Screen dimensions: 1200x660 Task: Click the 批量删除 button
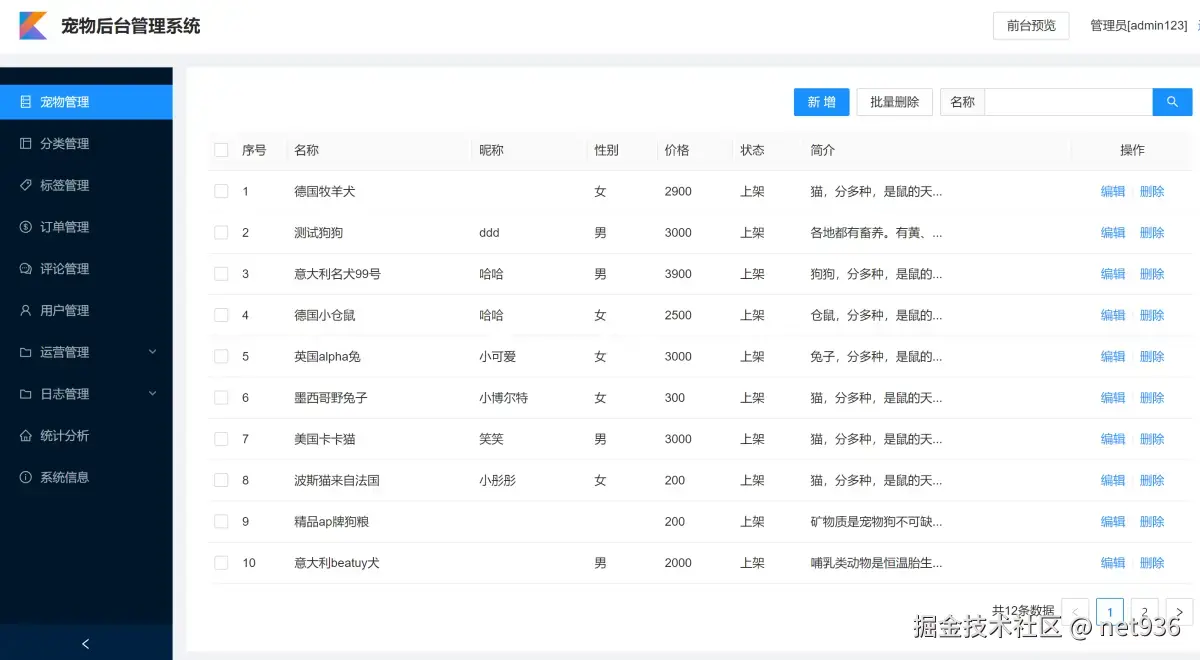click(895, 102)
